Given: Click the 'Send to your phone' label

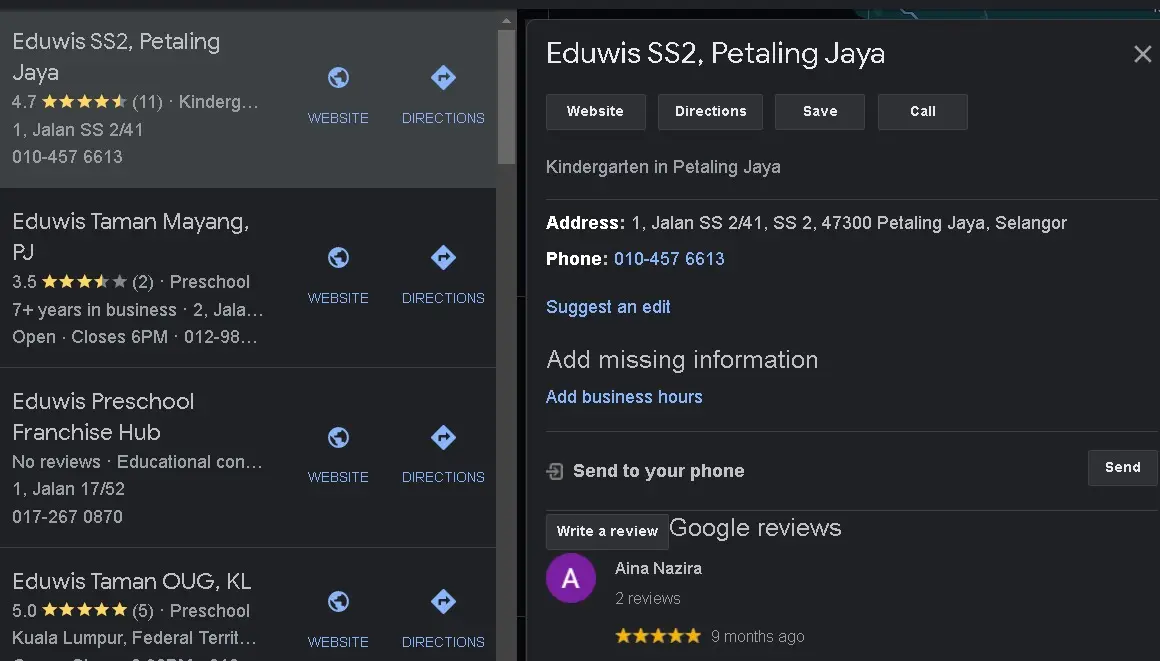Looking at the screenshot, I should click(658, 471).
